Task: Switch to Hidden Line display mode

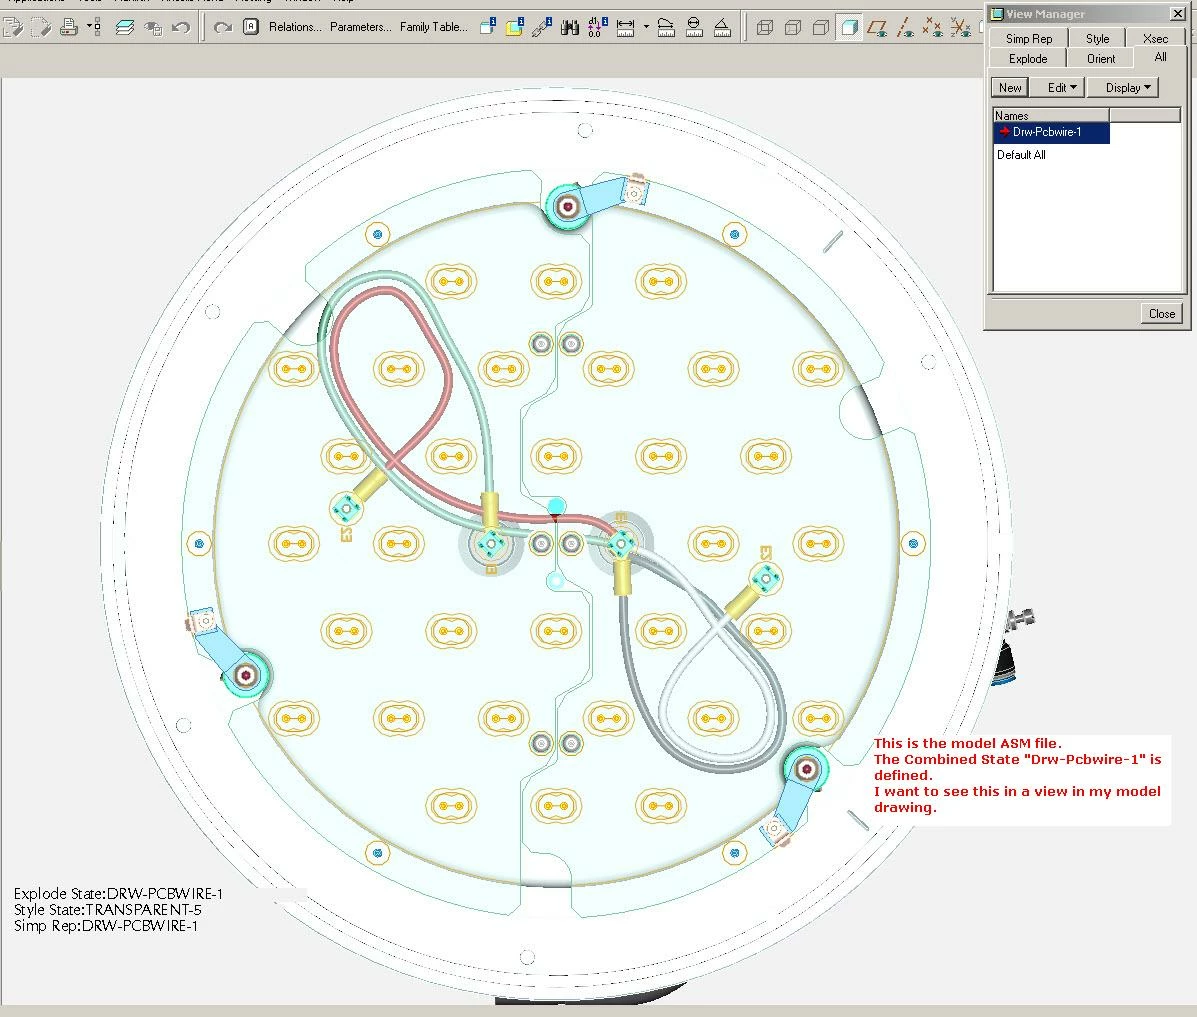Action: (x=793, y=28)
